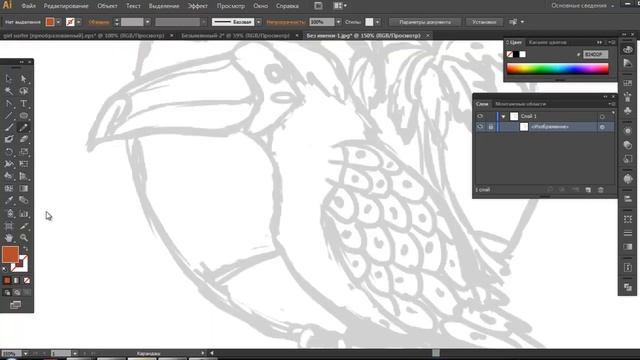
Task: Select the Pencil tool
Action: (x=24, y=128)
